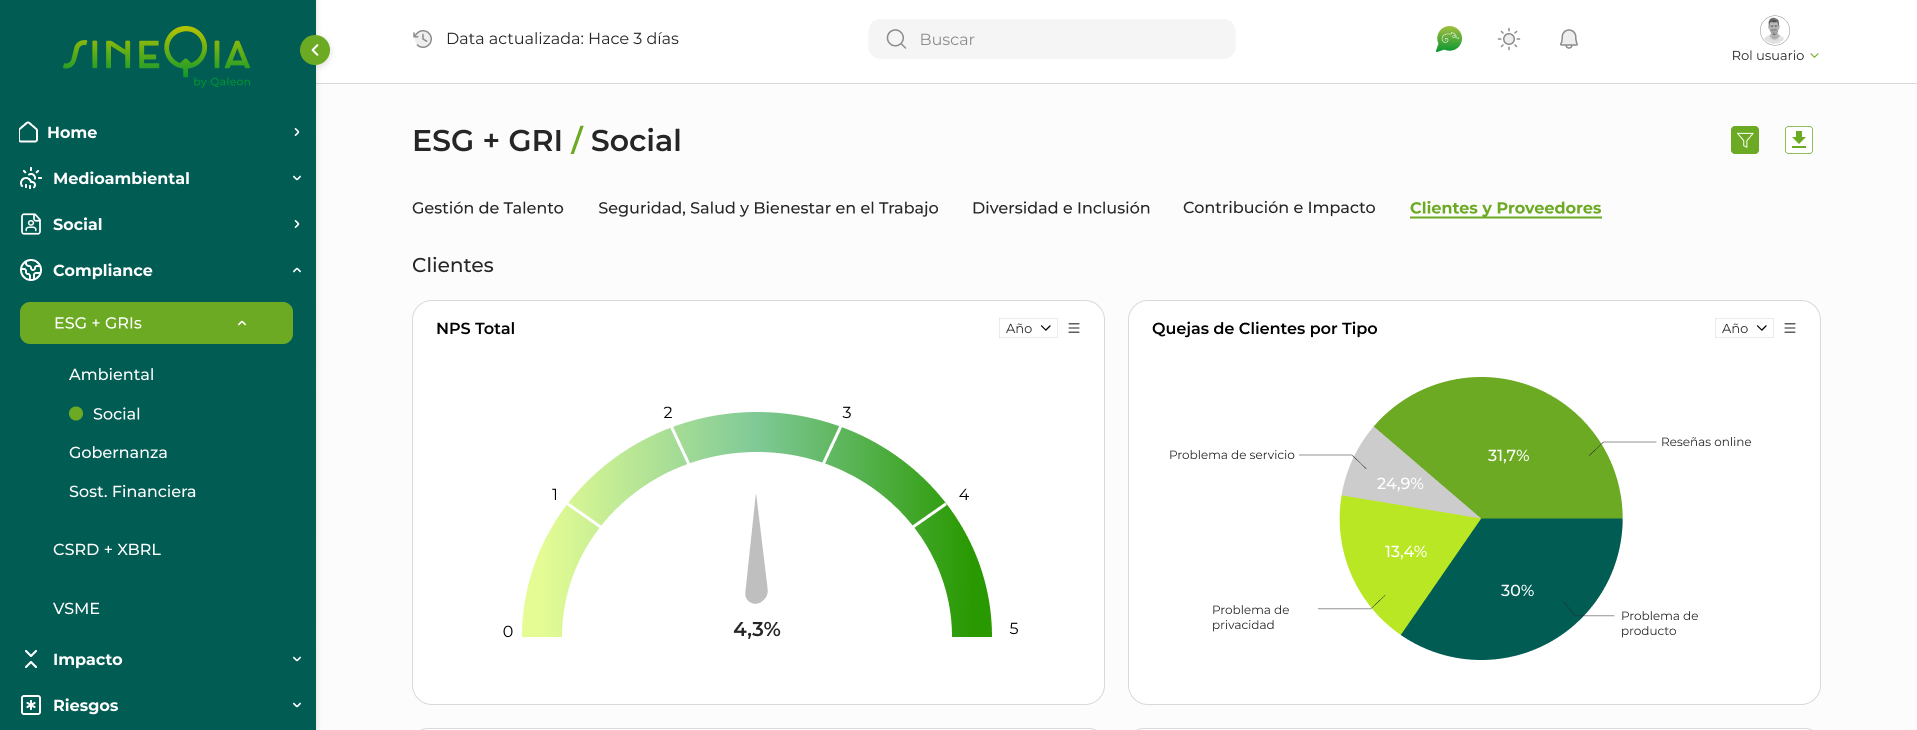The image size is (1917, 730).
Task: Click the Social person icon in sidebar
Action: pos(31,224)
